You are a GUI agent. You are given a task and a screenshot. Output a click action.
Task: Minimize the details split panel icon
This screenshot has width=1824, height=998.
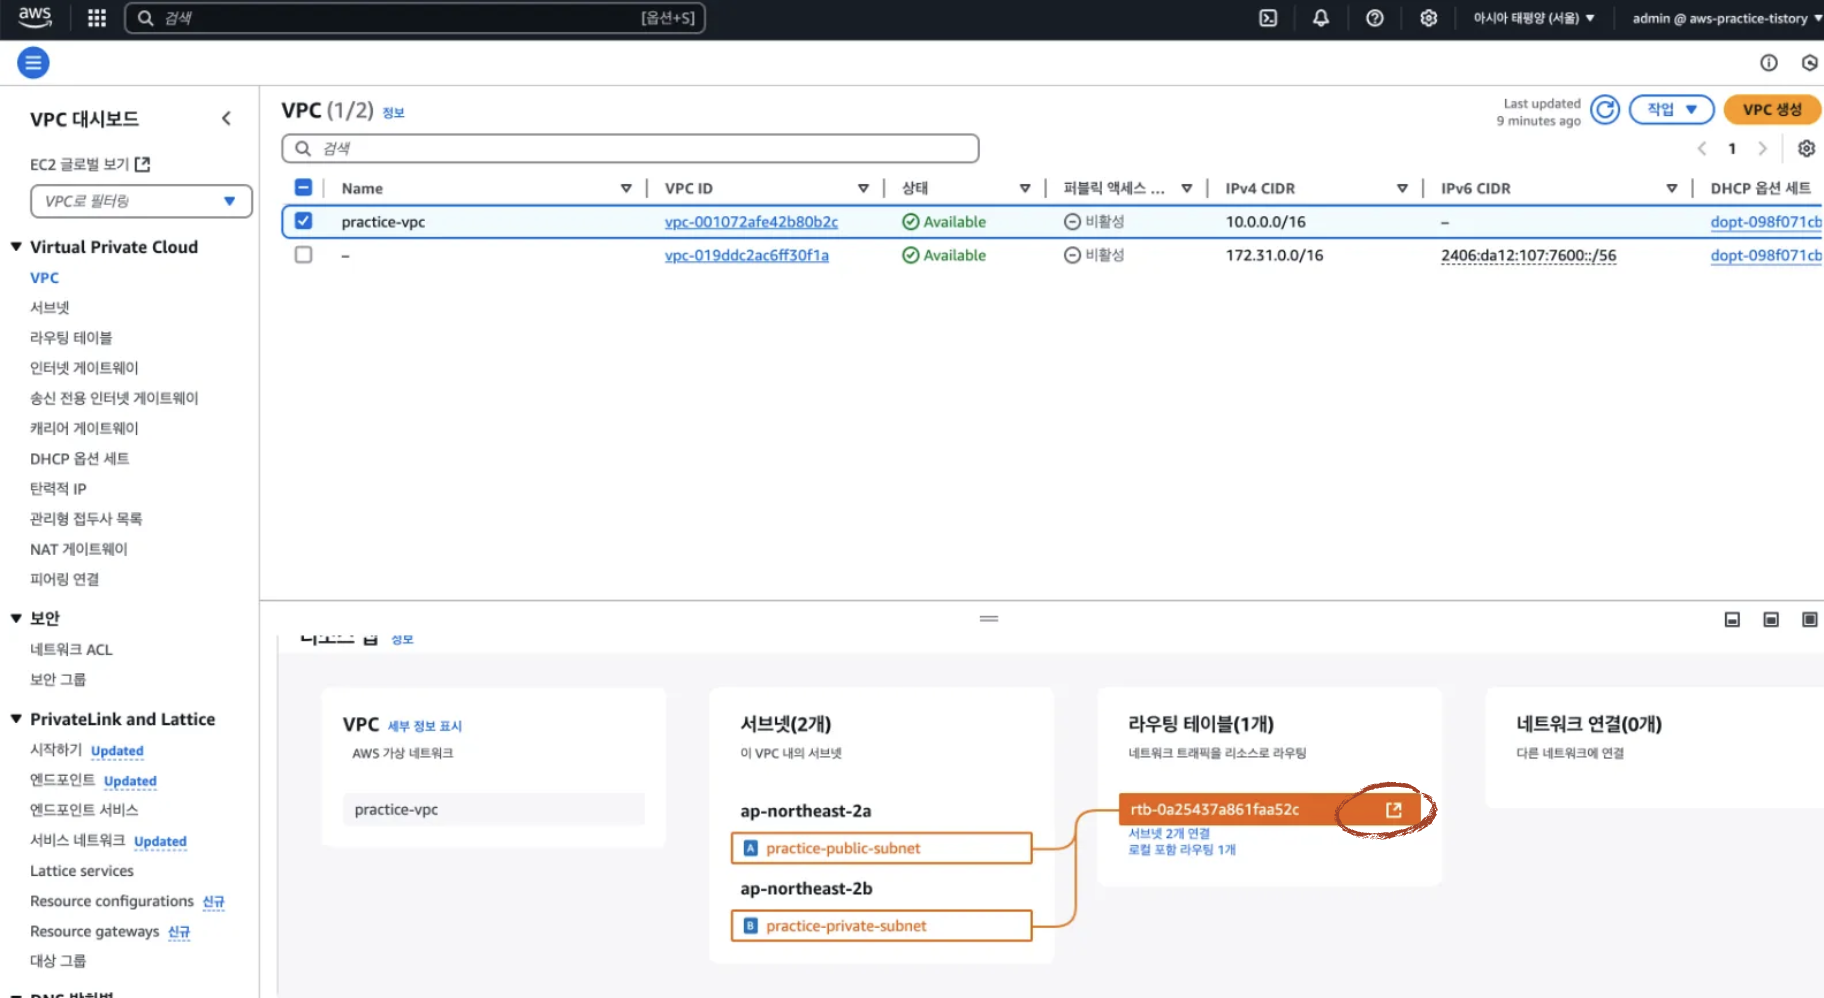pos(1732,620)
